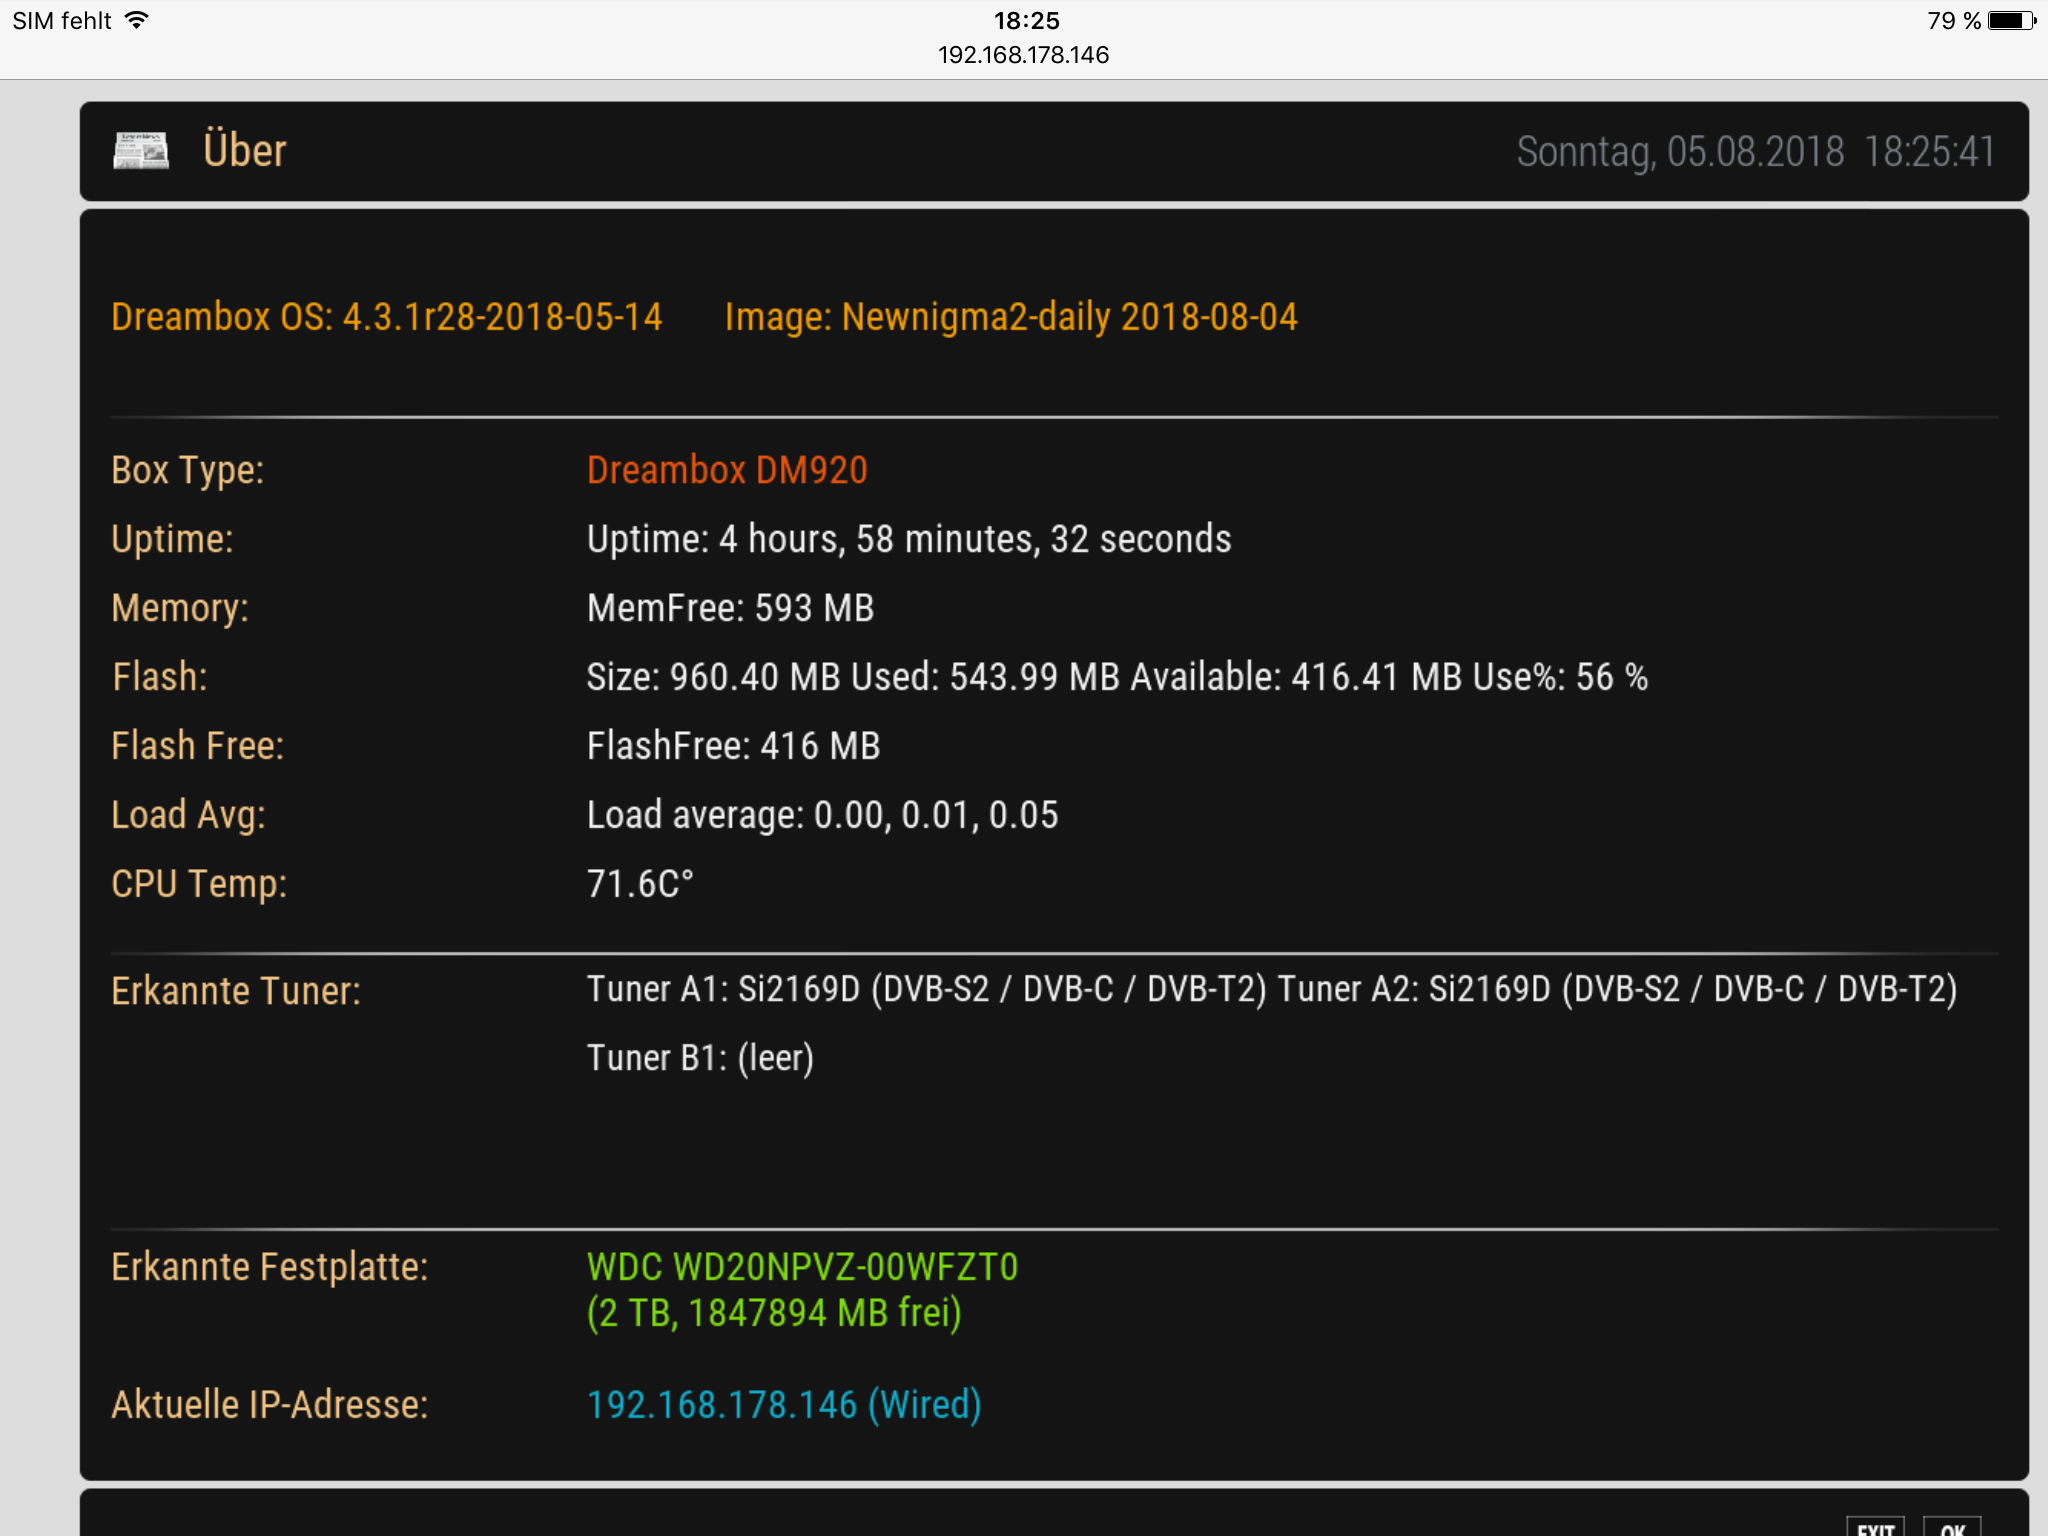The image size is (2048, 1536).
Task: Click the uptime value text
Action: click(x=908, y=539)
